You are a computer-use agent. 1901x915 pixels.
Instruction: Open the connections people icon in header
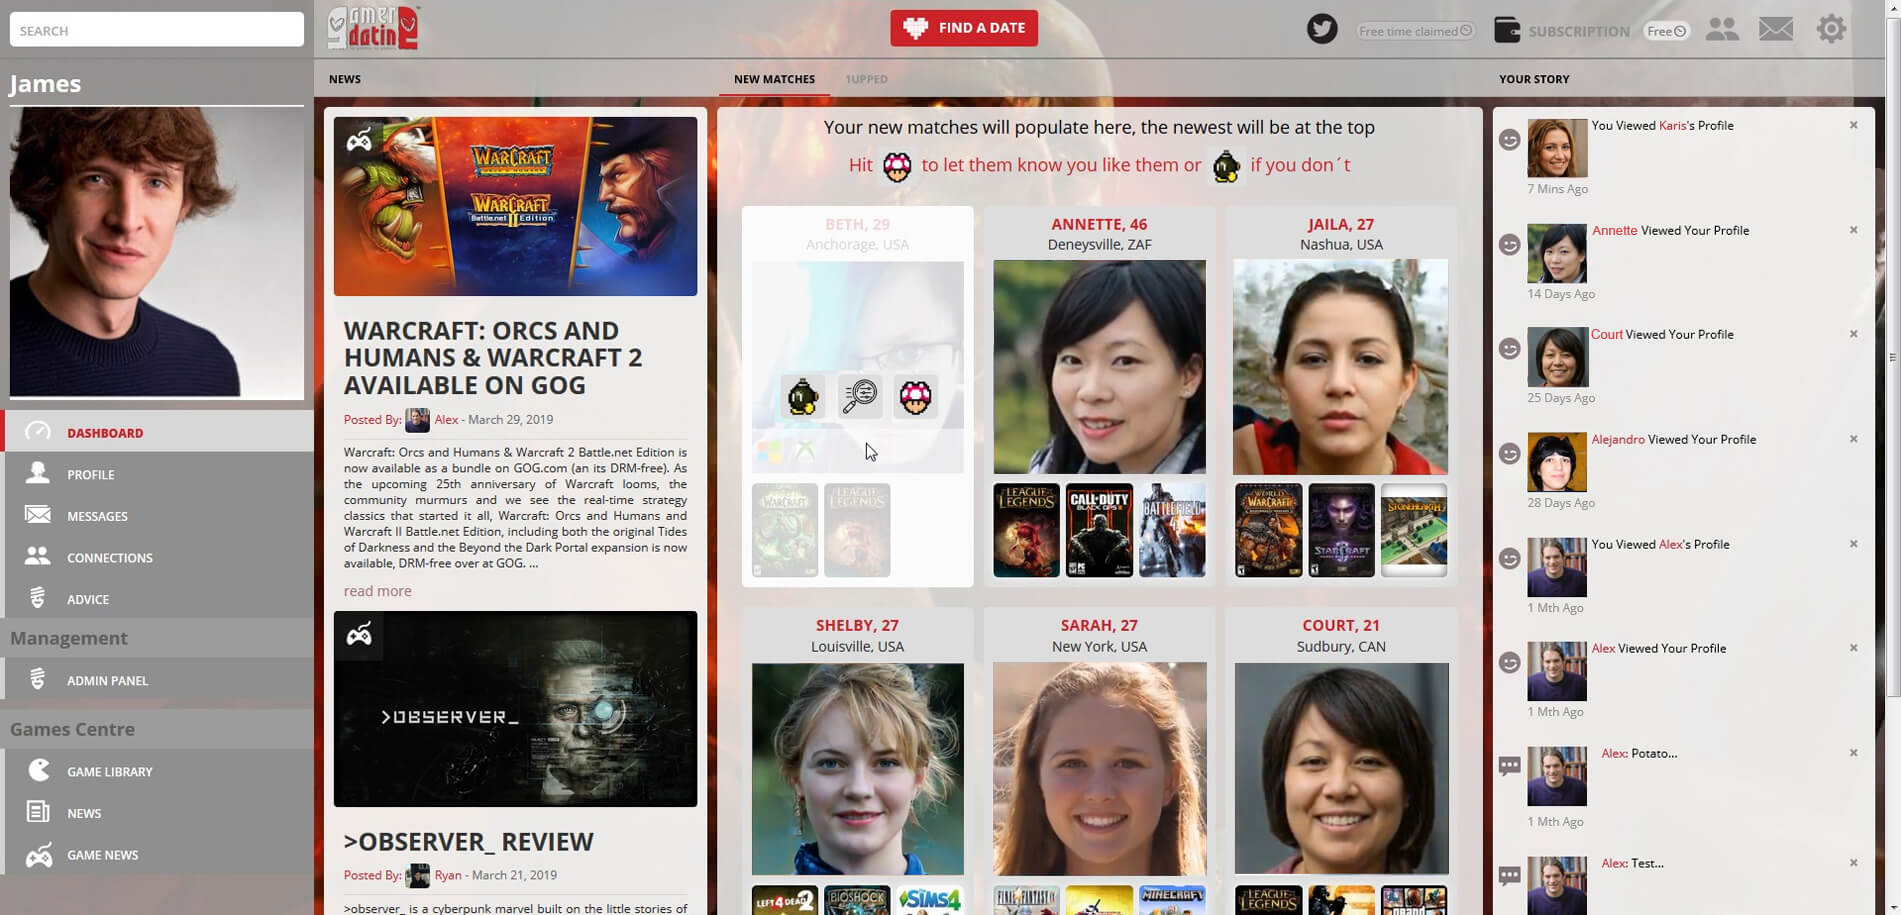1722,29
